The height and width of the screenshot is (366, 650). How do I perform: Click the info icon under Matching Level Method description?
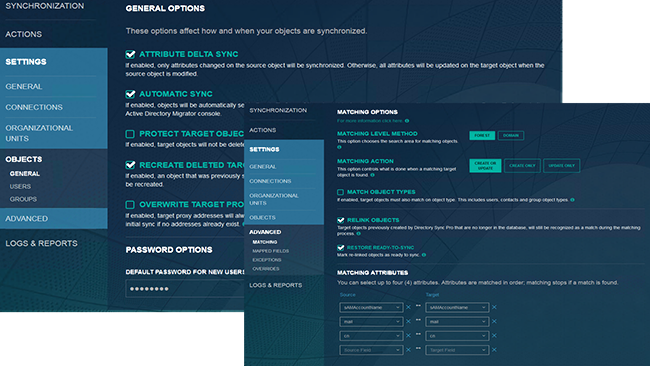[339, 147]
